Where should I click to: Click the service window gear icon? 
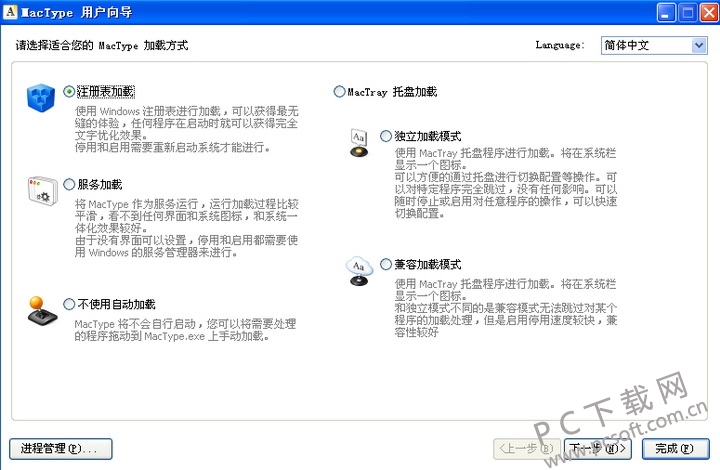[x=42, y=190]
